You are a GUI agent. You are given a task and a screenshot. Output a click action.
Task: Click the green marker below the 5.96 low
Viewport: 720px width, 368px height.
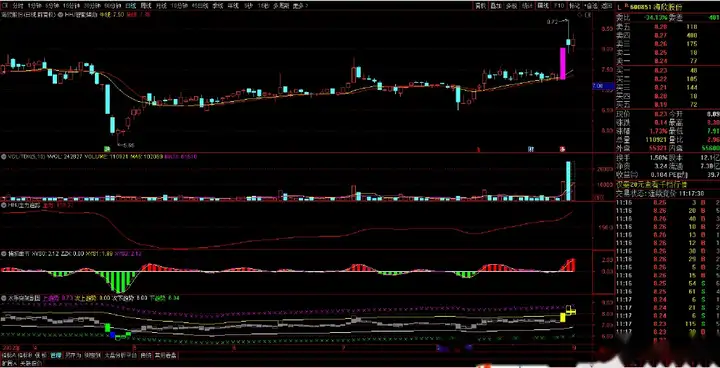pyautogui.click(x=107, y=148)
